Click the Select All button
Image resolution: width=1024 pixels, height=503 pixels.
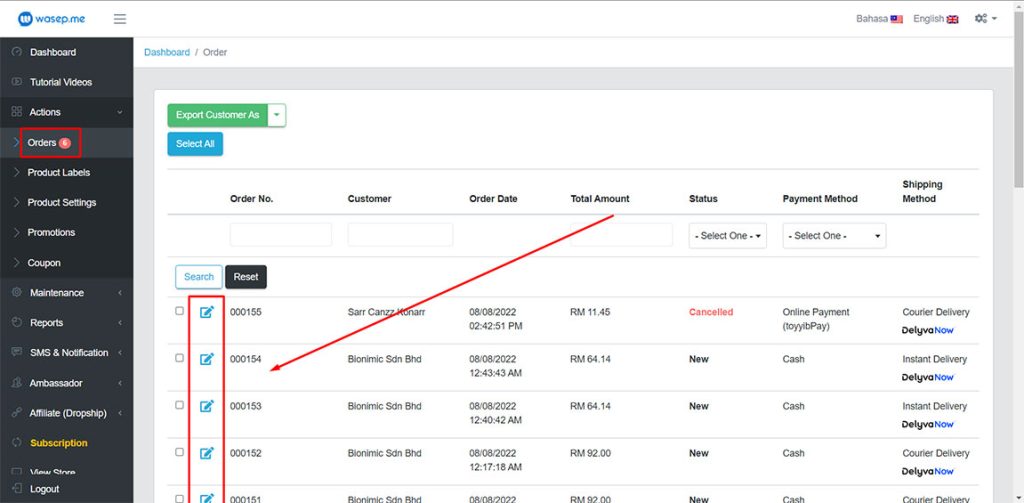(195, 144)
